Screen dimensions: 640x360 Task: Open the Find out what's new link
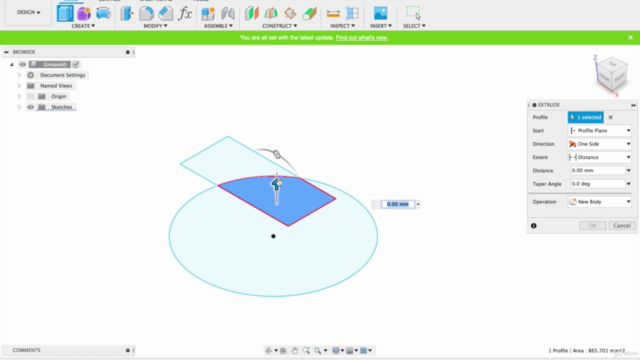coord(362,38)
